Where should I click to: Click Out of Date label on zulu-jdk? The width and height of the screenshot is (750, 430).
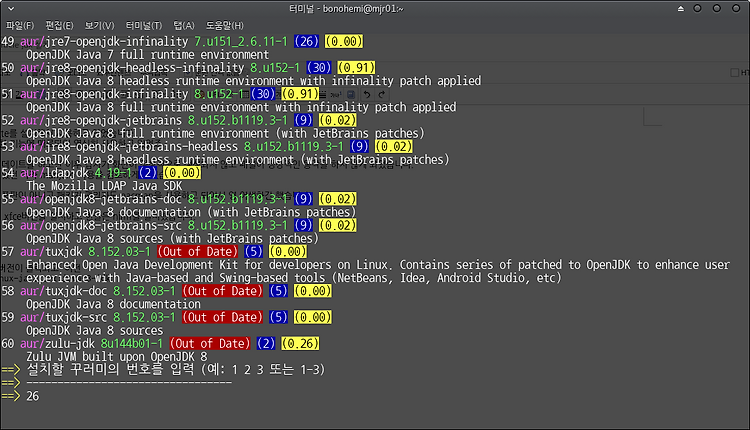click(210, 344)
